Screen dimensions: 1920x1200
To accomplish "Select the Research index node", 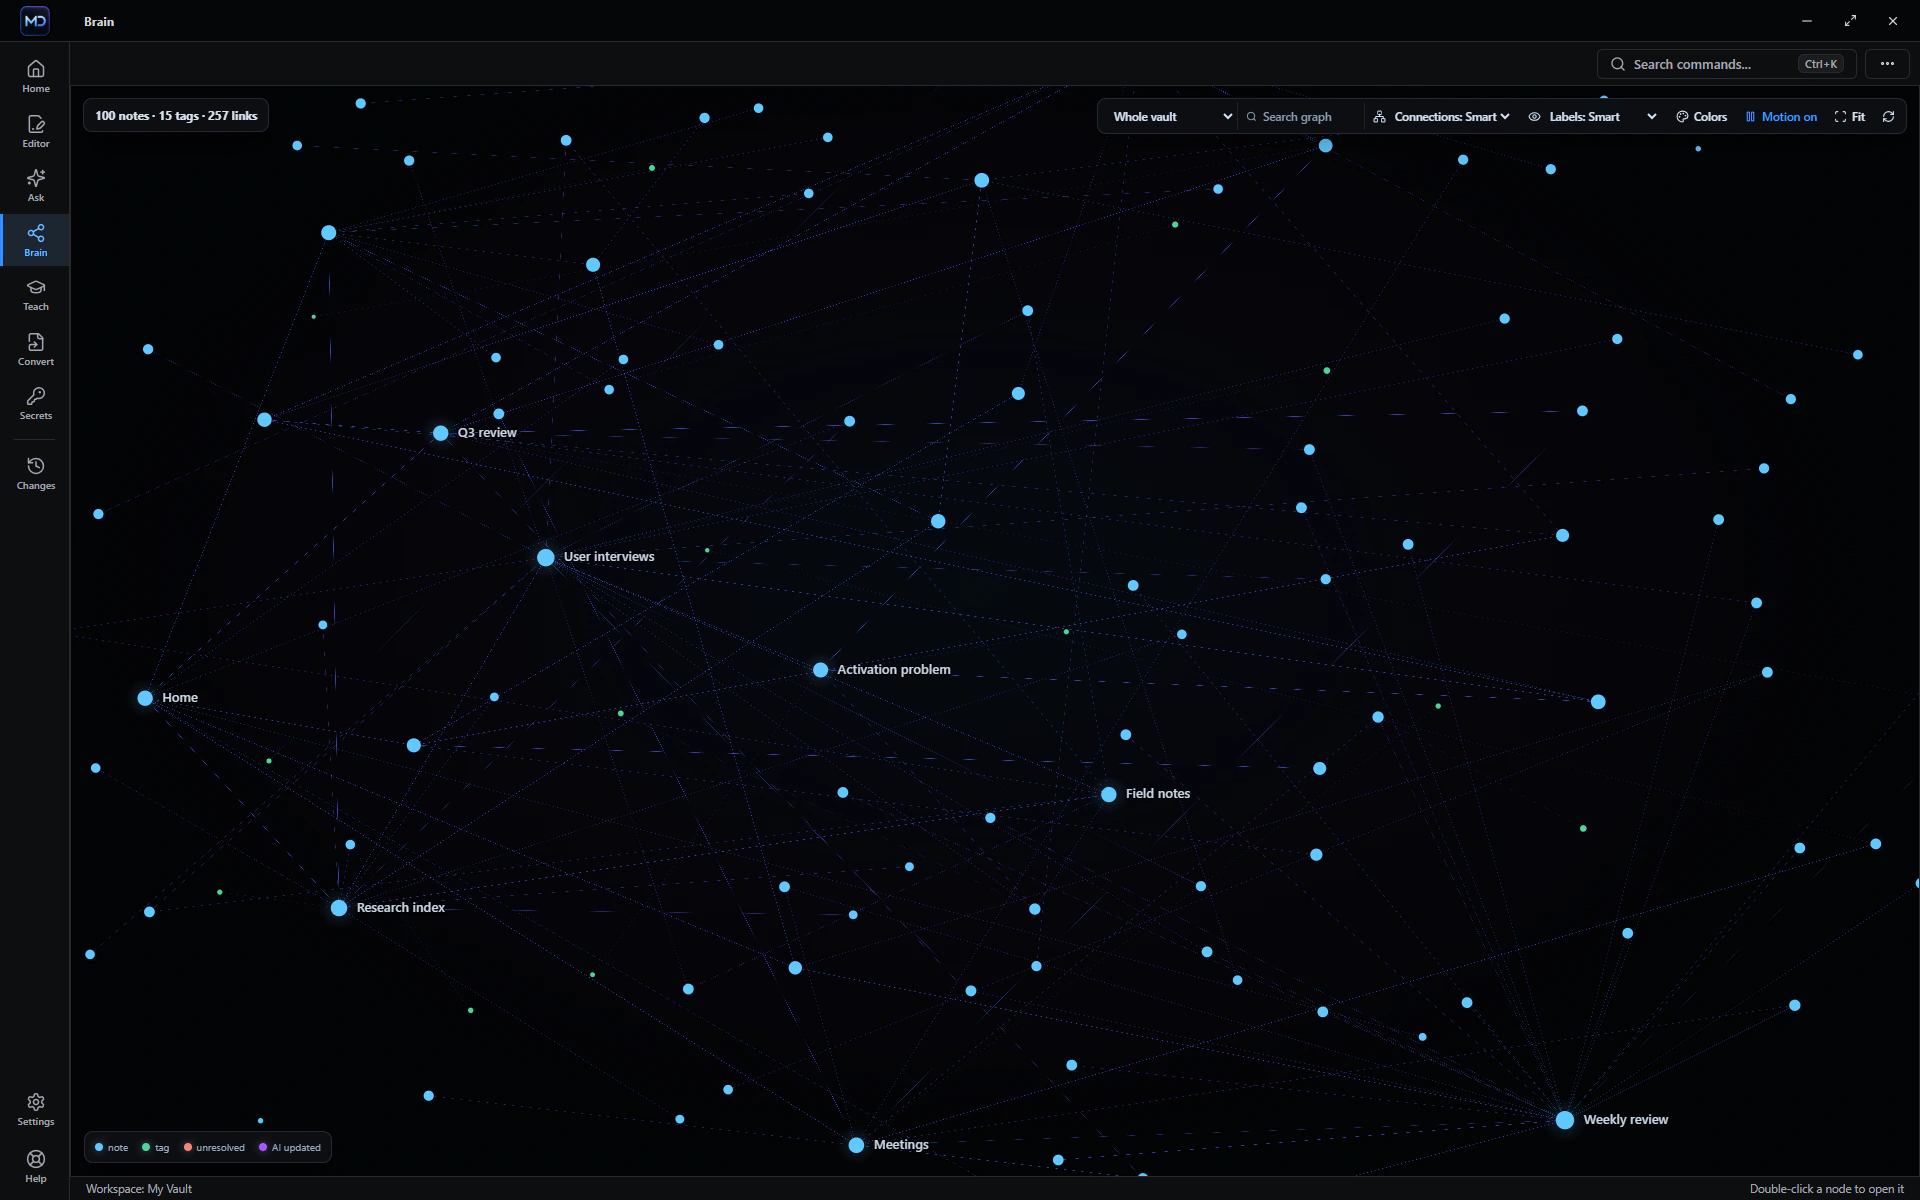I will (x=339, y=908).
